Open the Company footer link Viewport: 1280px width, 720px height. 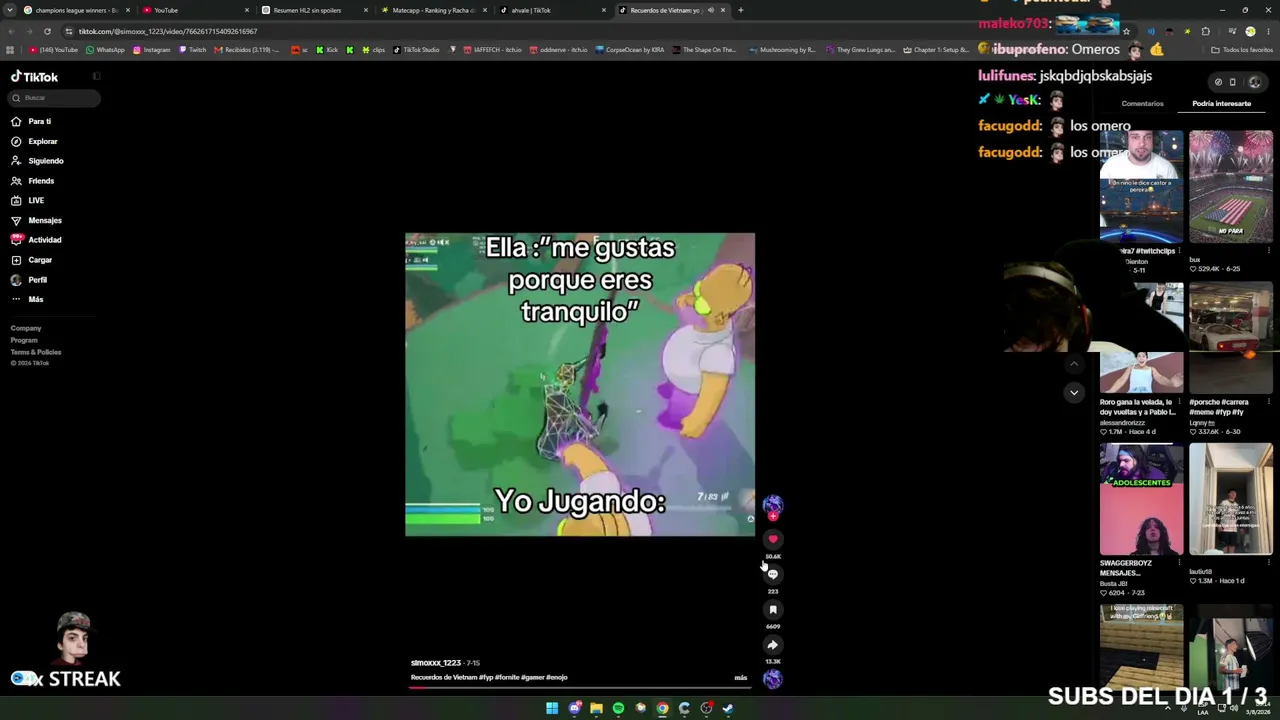pyautogui.click(x=26, y=328)
